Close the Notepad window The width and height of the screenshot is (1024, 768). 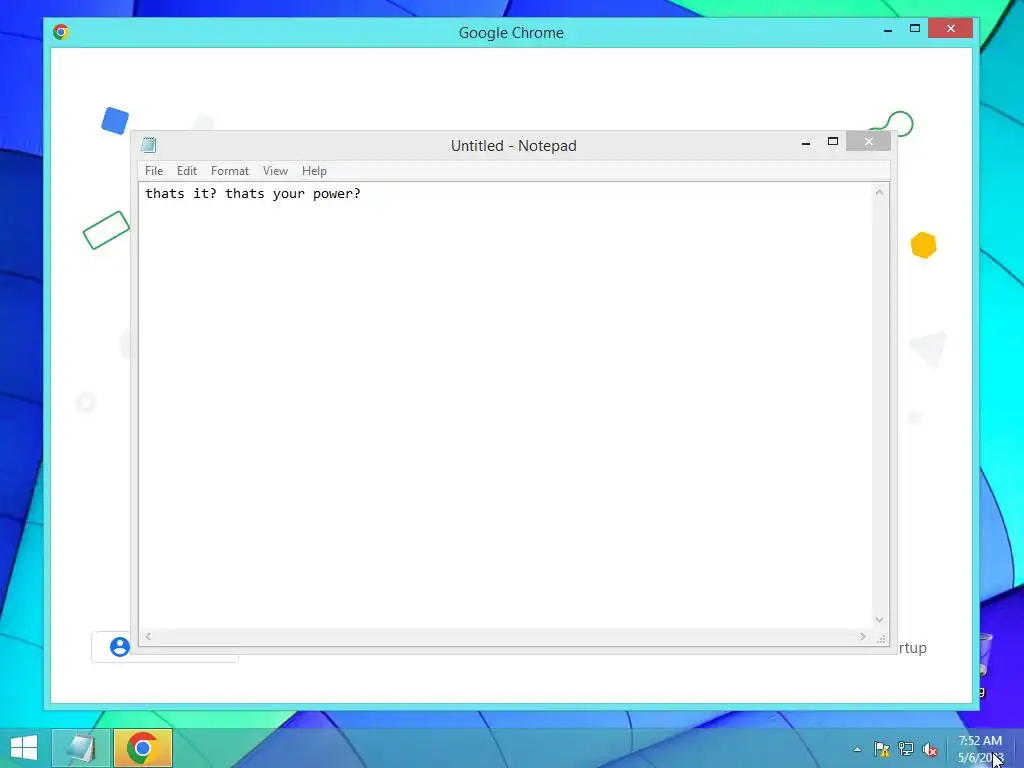point(869,141)
